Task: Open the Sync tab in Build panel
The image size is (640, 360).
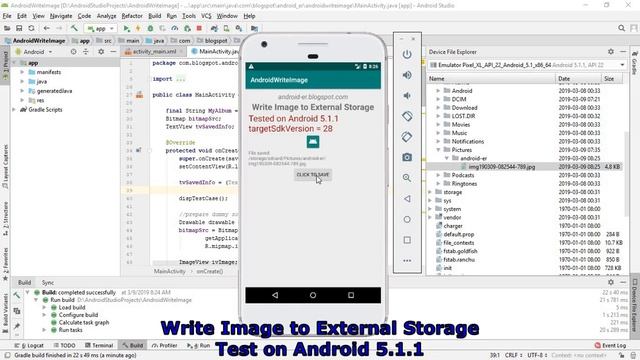Action: coord(48,282)
